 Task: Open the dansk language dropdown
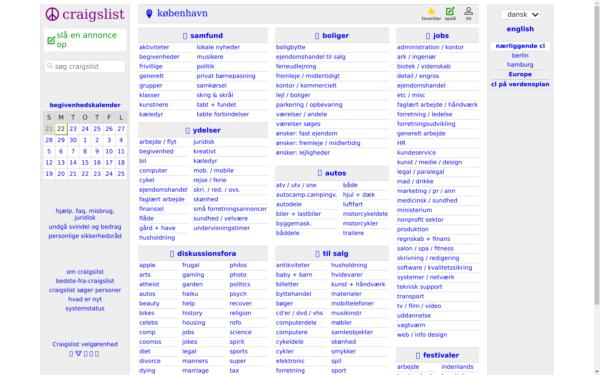point(520,15)
